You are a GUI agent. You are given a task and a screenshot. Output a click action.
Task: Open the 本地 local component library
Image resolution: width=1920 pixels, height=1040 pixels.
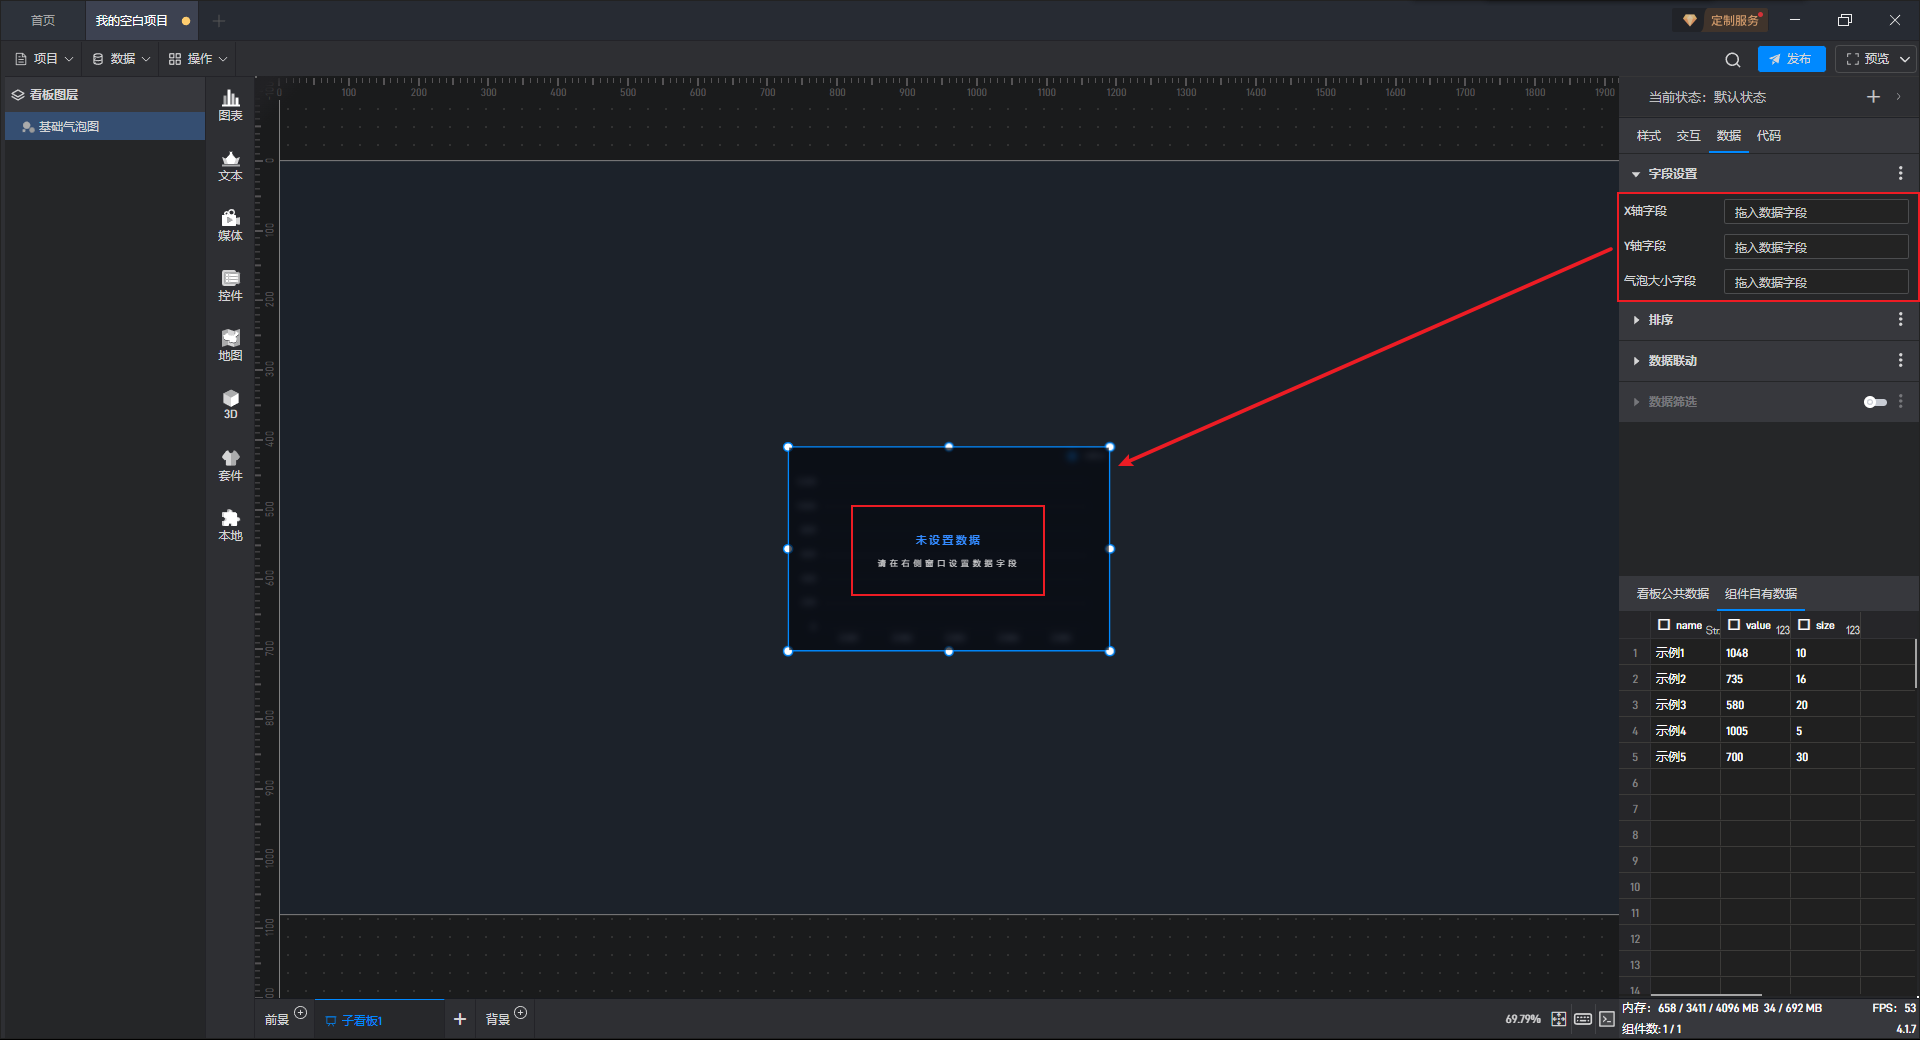point(230,525)
